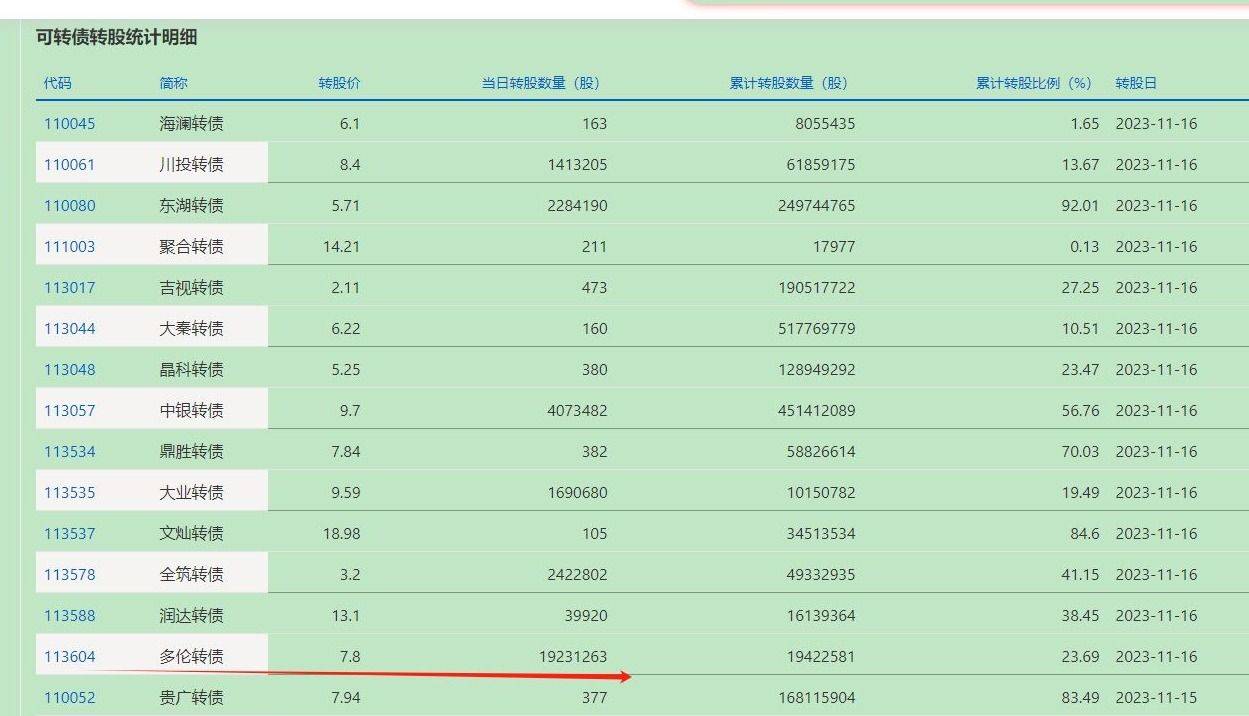Select bond name 东湖转债
The image size is (1249, 716).
click(x=191, y=206)
